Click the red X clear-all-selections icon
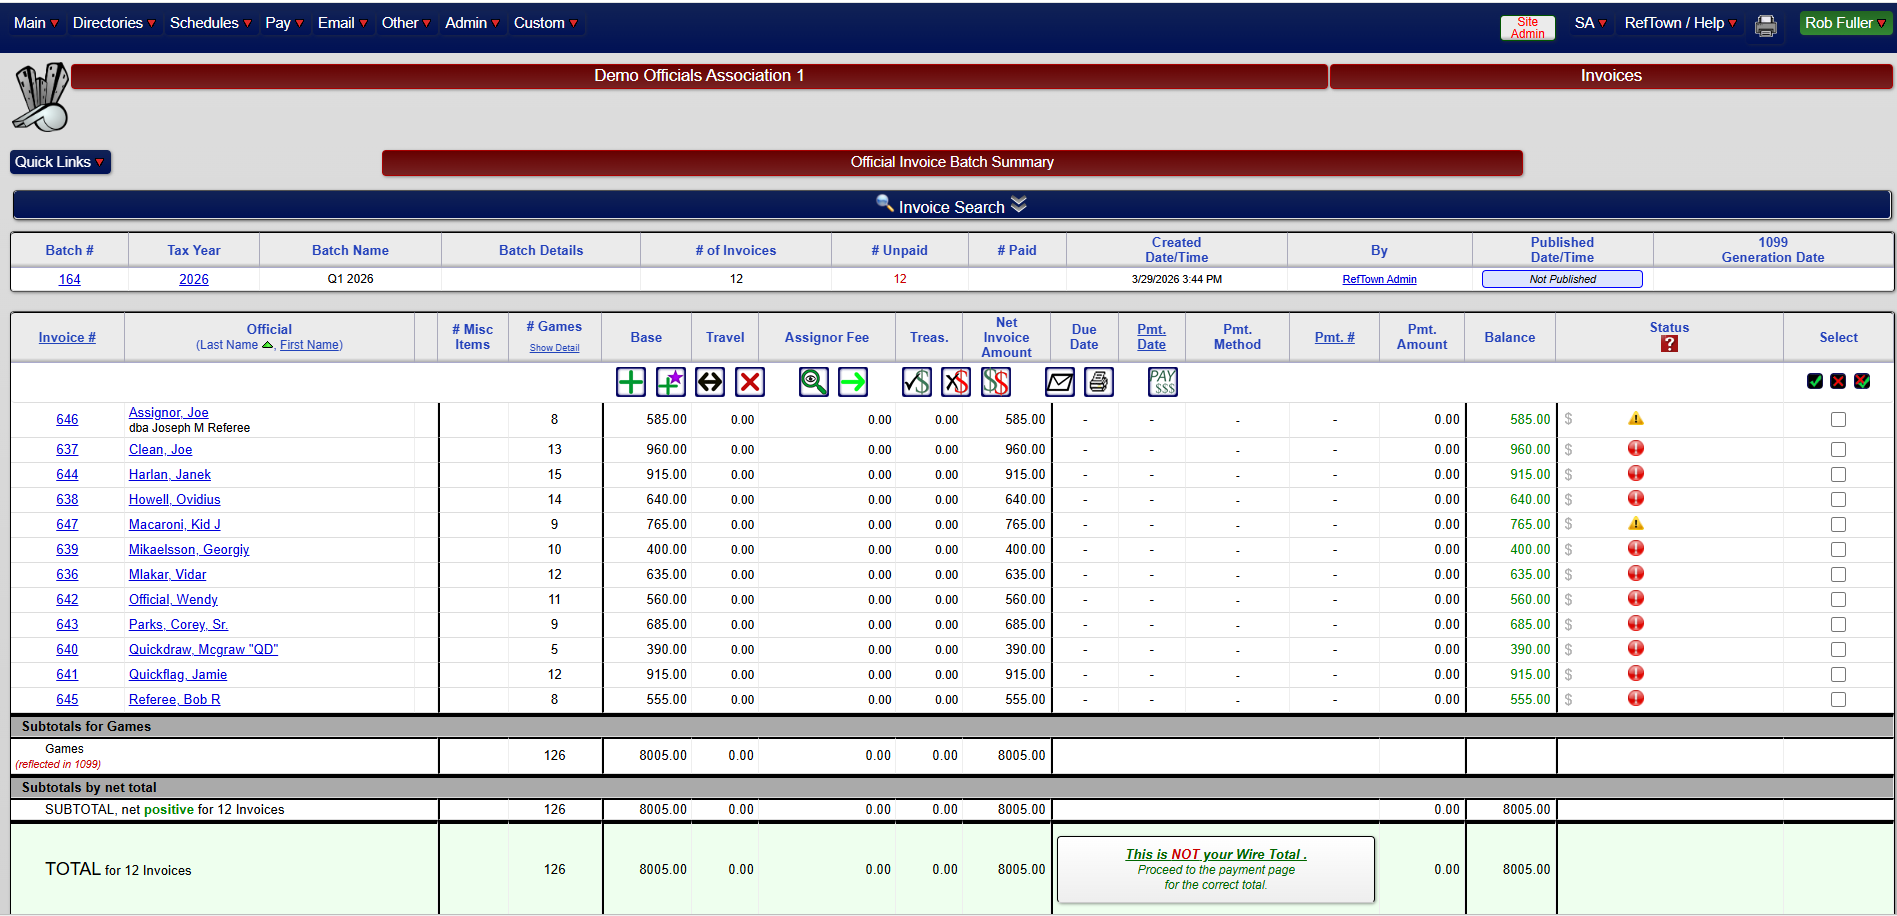 1837,381
